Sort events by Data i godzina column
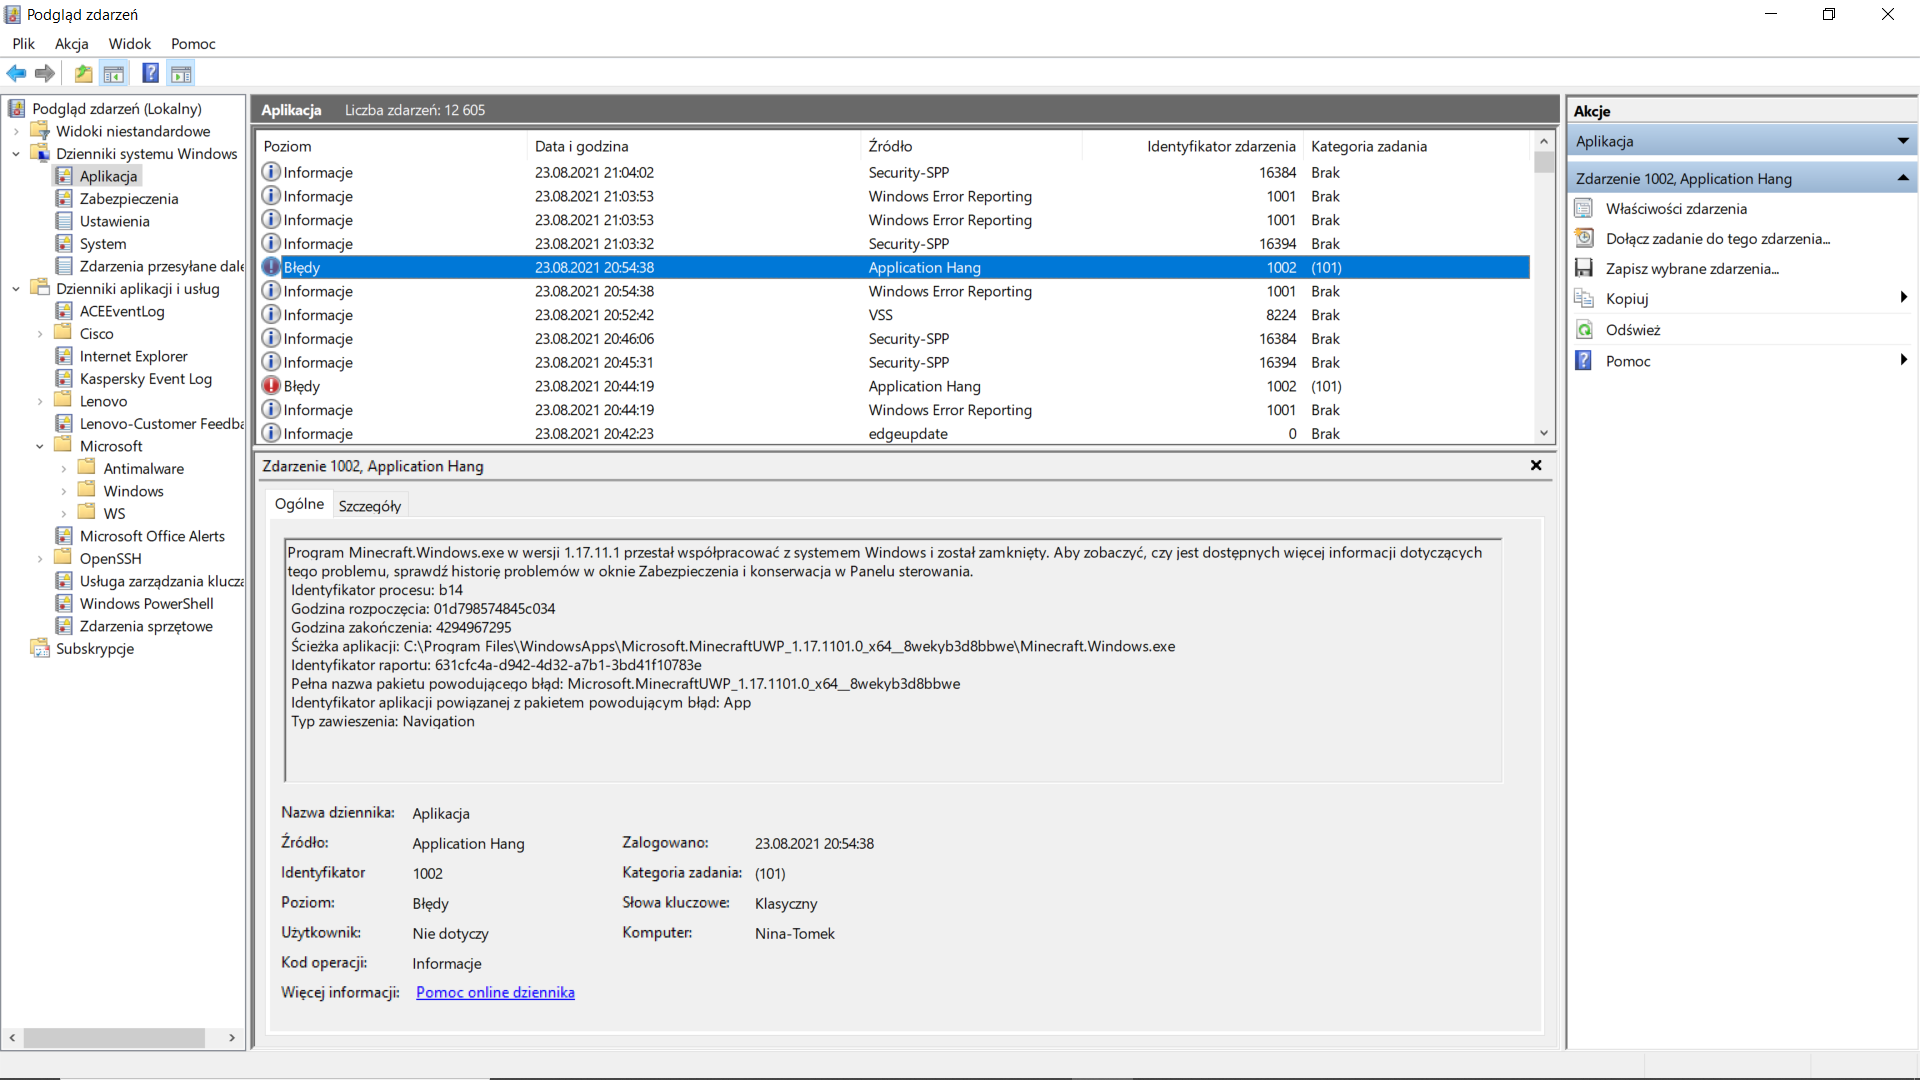1920x1080 pixels. [x=581, y=146]
